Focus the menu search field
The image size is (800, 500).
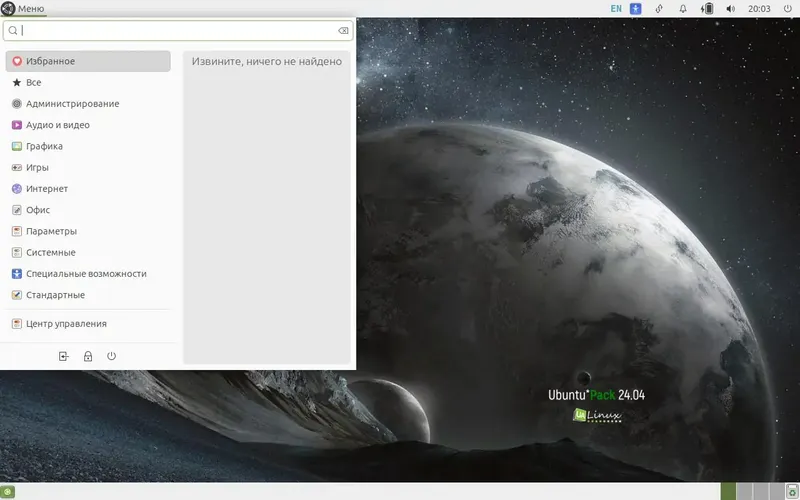click(178, 31)
